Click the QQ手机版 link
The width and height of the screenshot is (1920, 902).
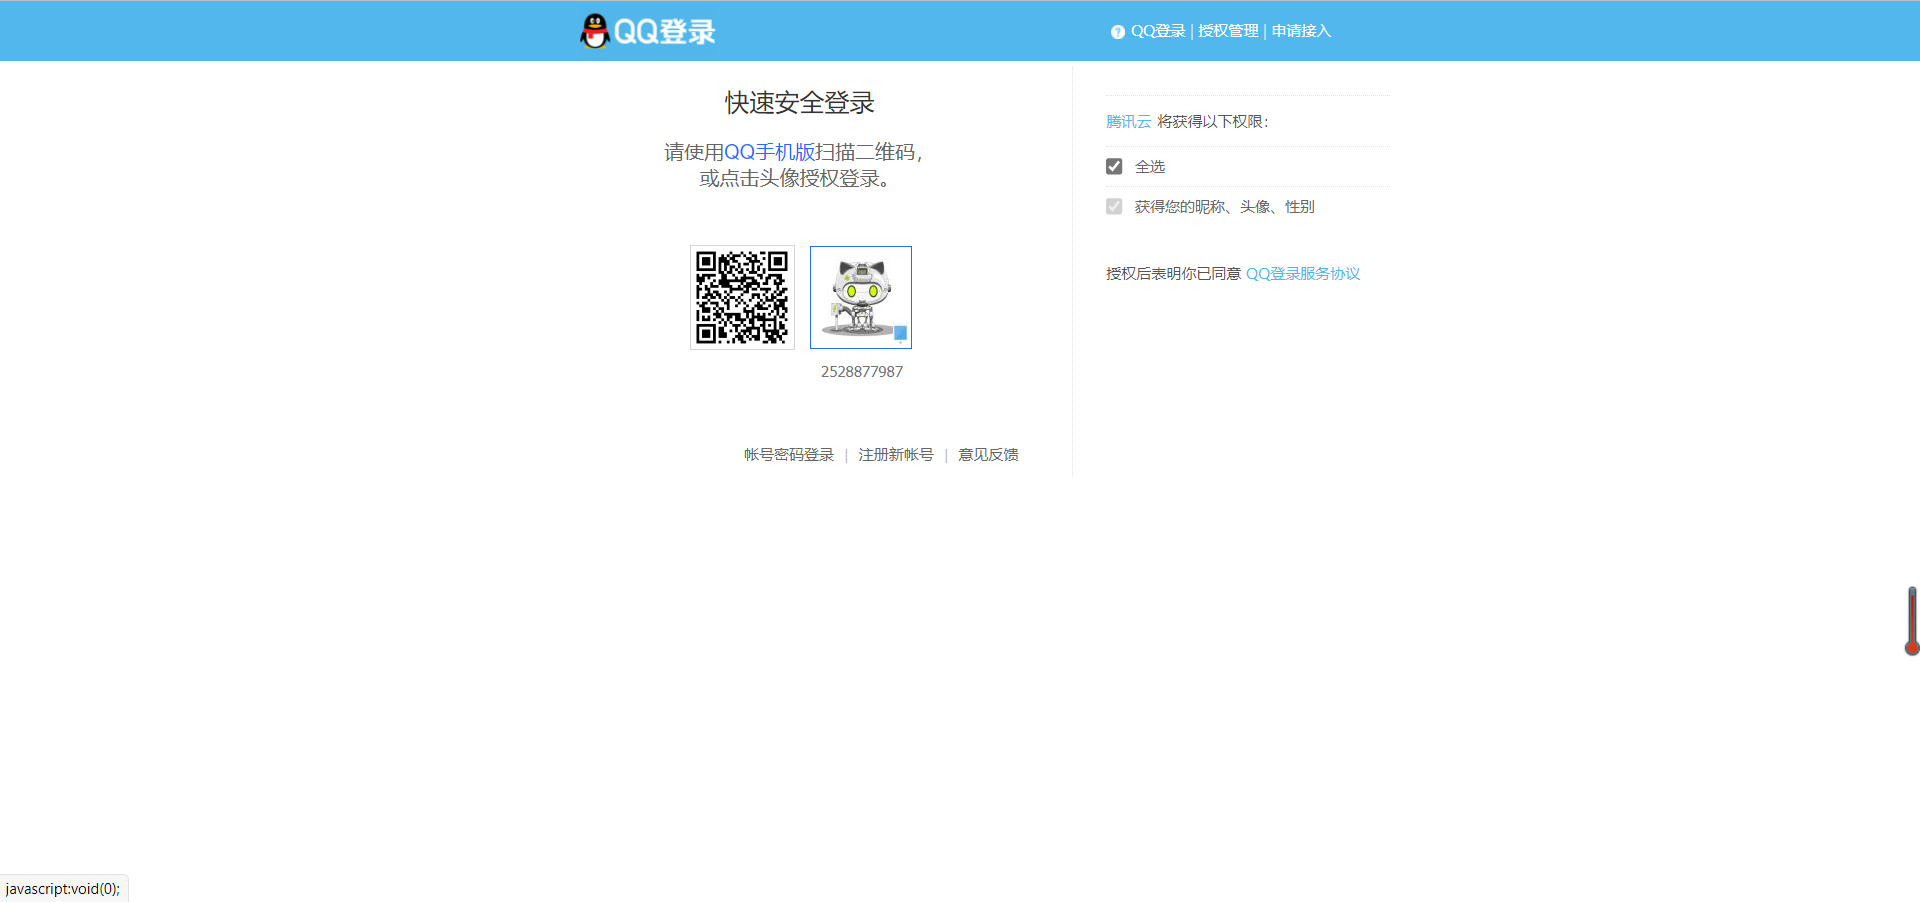(767, 152)
